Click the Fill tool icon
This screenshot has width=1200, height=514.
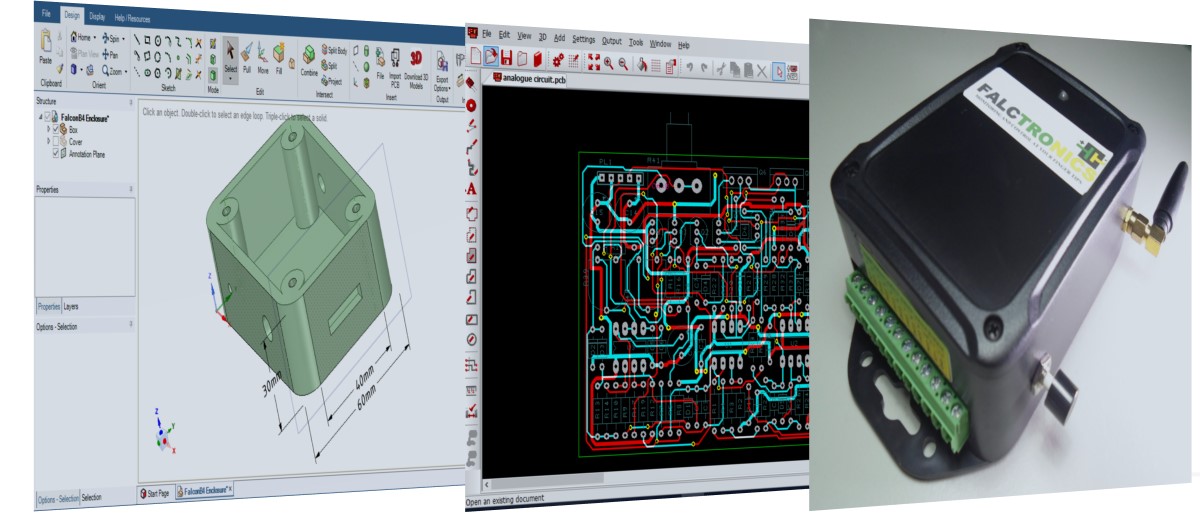(x=279, y=55)
